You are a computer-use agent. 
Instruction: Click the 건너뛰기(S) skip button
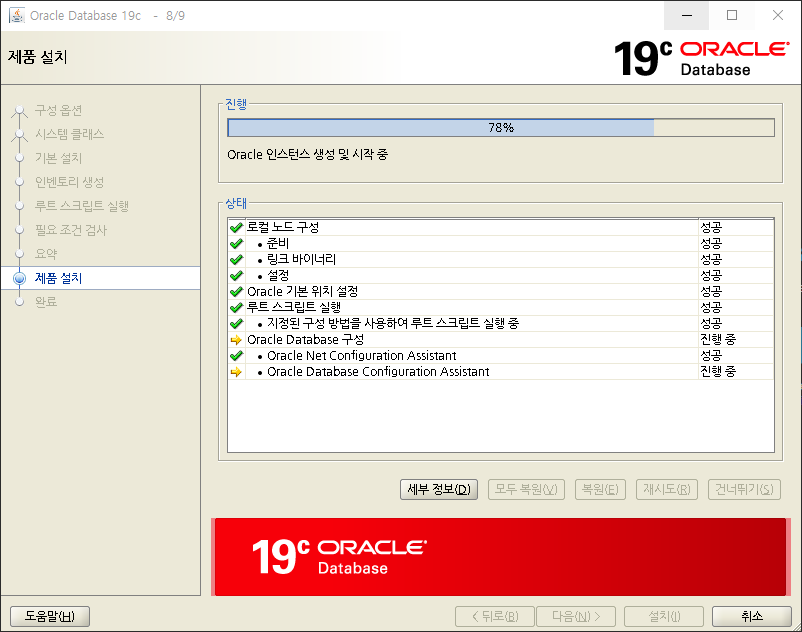click(744, 489)
